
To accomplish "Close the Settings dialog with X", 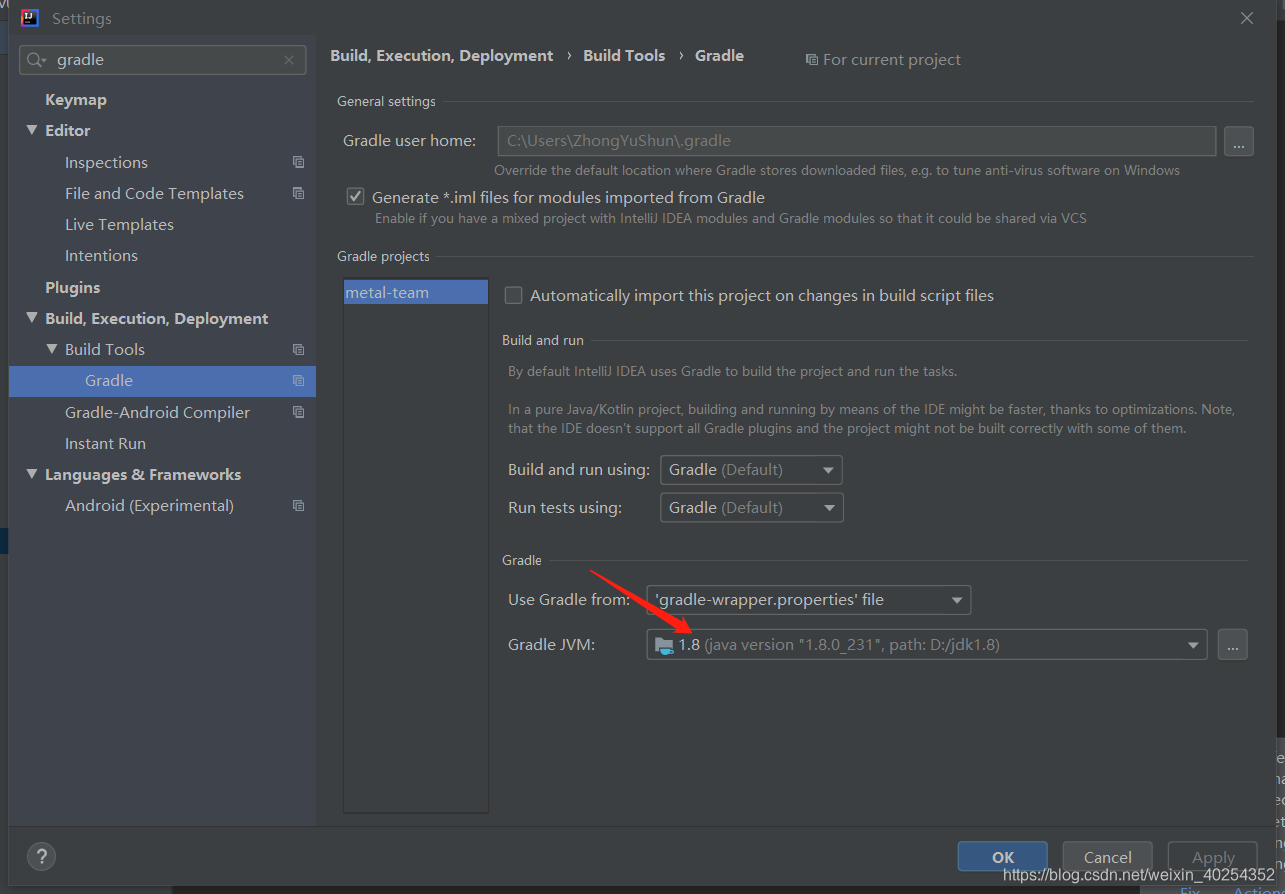I will coord(1247,18).
